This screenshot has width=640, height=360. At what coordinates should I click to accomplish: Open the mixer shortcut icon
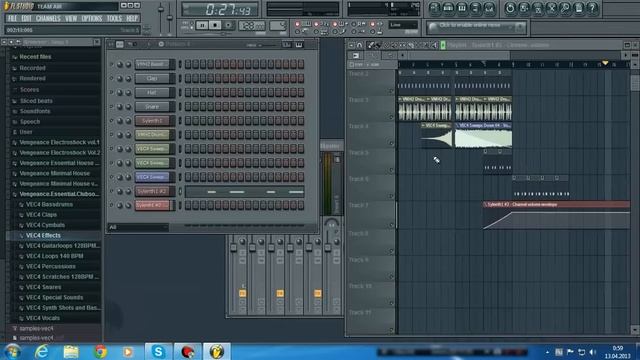point(489,8)
